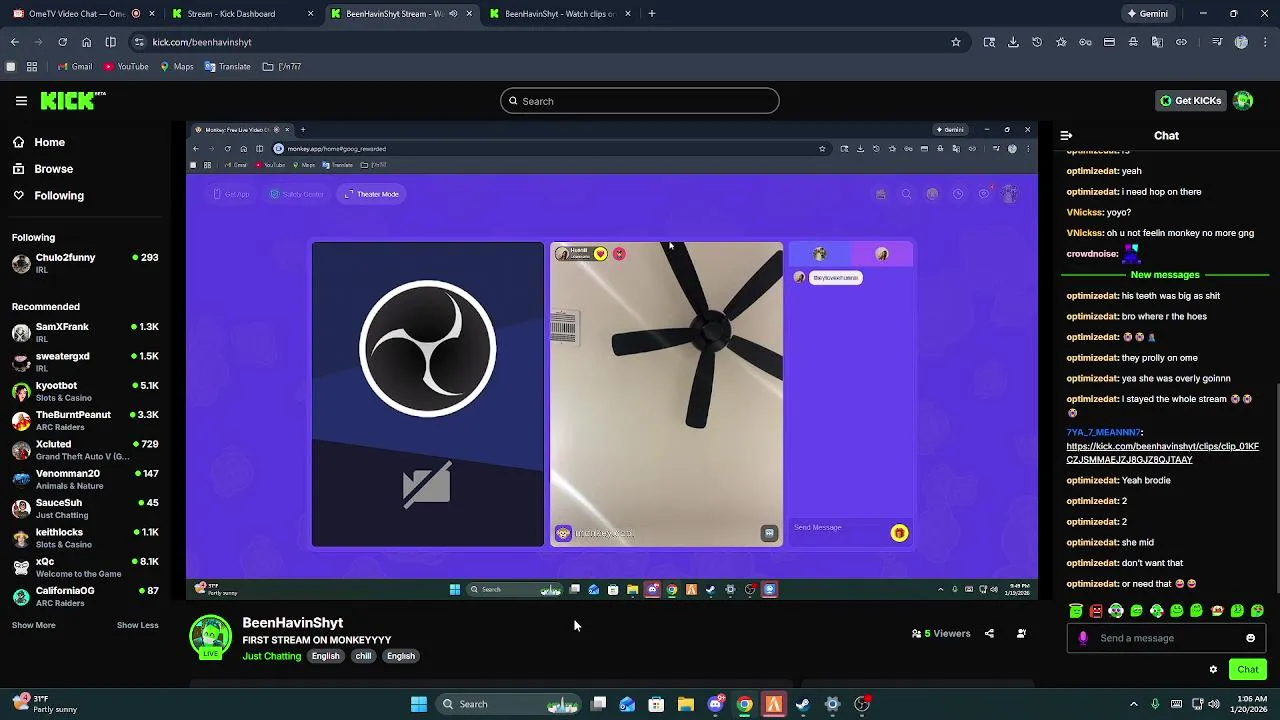Image resolution: width=1280 pixels, height=720 pixels.
Task: Open the SamXFrank channel
Action: 85,333
